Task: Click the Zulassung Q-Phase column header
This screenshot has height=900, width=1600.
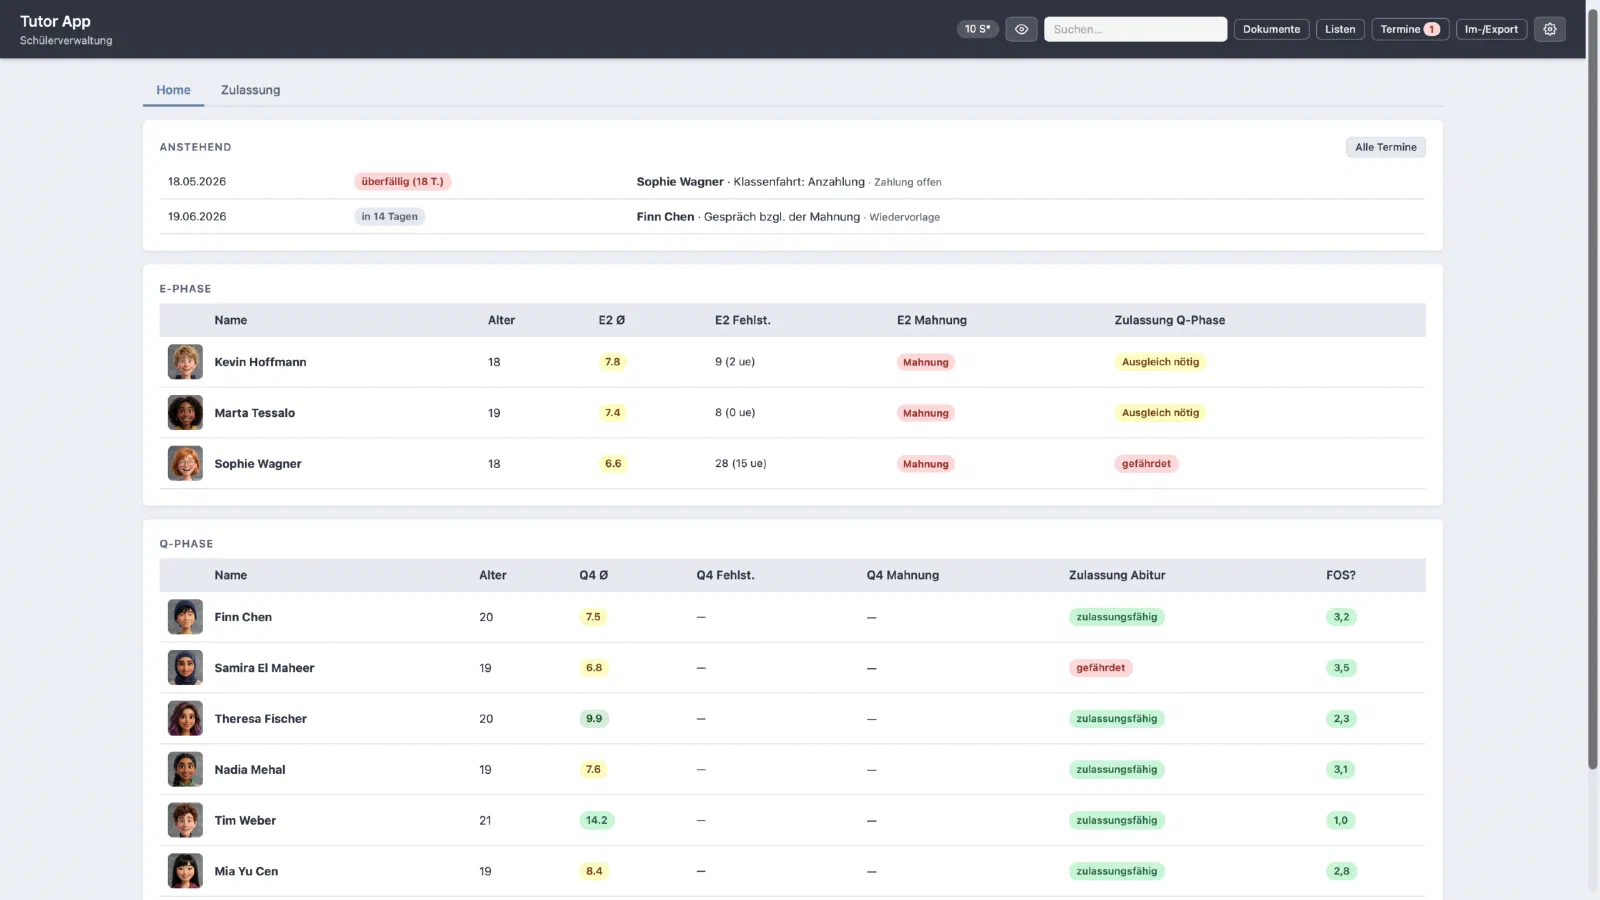Action: coord(1169,320)
